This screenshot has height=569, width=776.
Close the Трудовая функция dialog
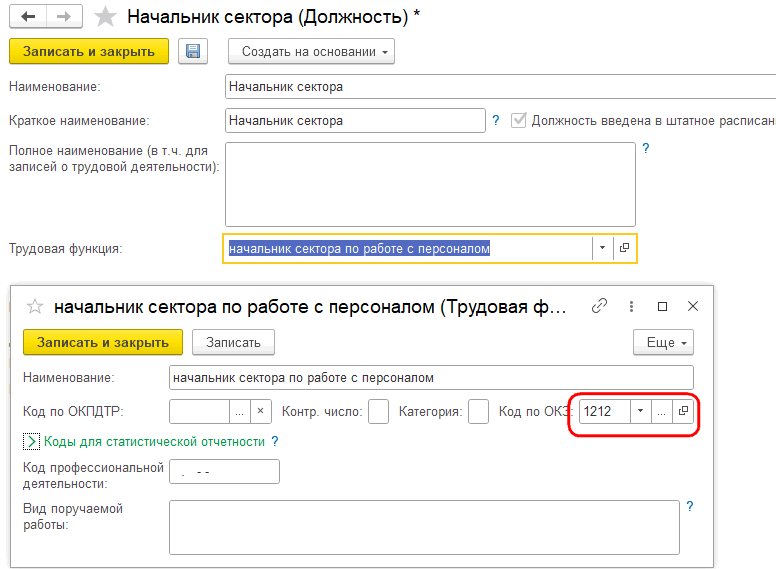(693, 306)
